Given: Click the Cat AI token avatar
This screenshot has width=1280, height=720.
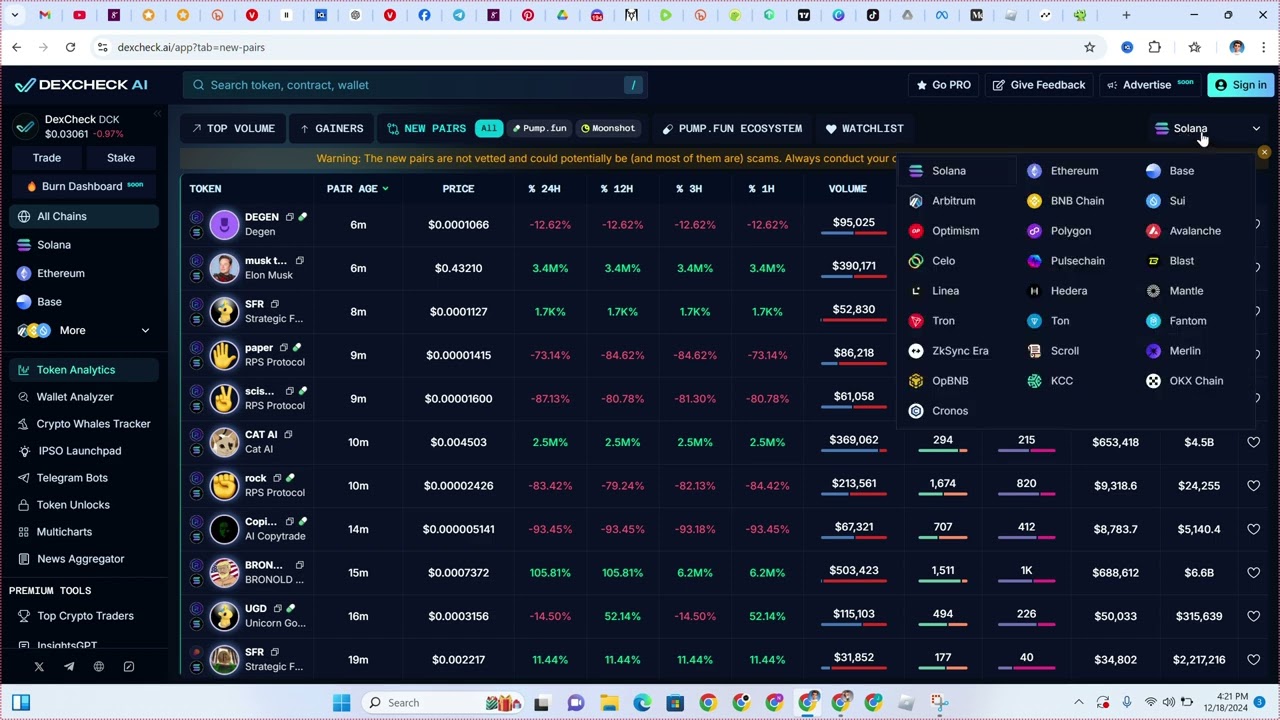Looking at the screenshot, I should coord(224,442).
